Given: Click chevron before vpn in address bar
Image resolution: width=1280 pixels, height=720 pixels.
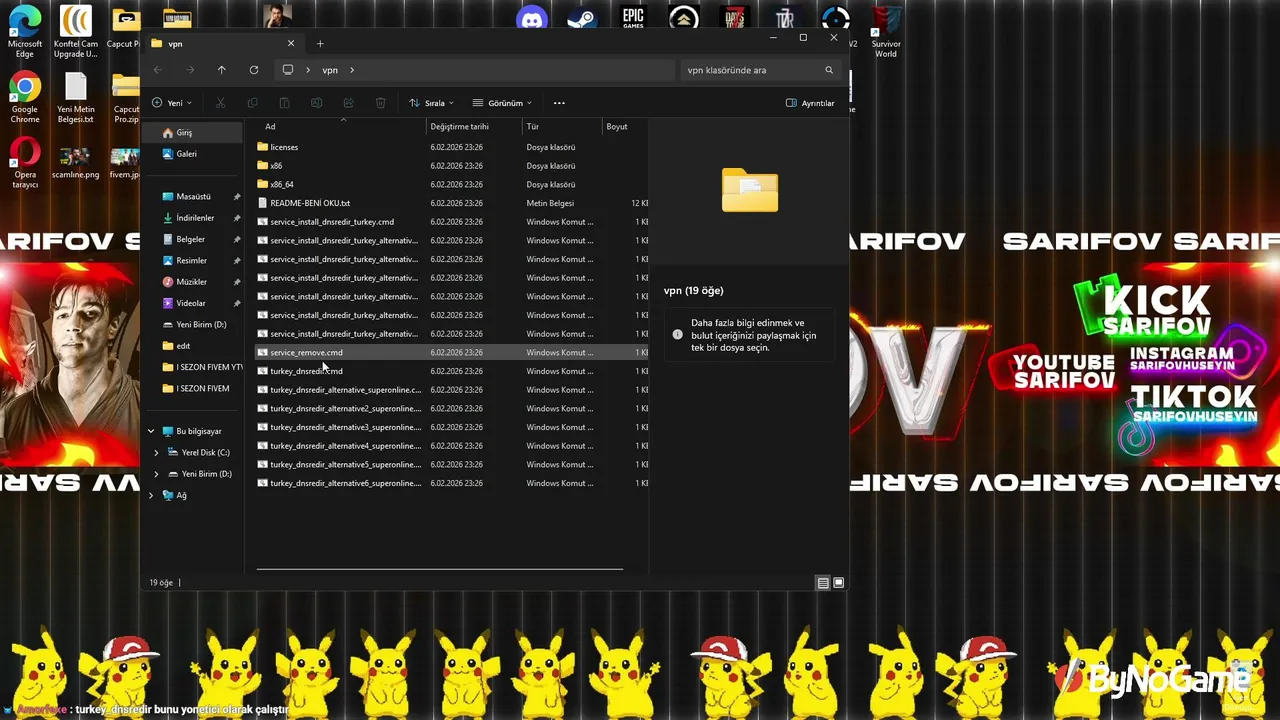Looking at the screenshot, I should click(x=308, y=70).
